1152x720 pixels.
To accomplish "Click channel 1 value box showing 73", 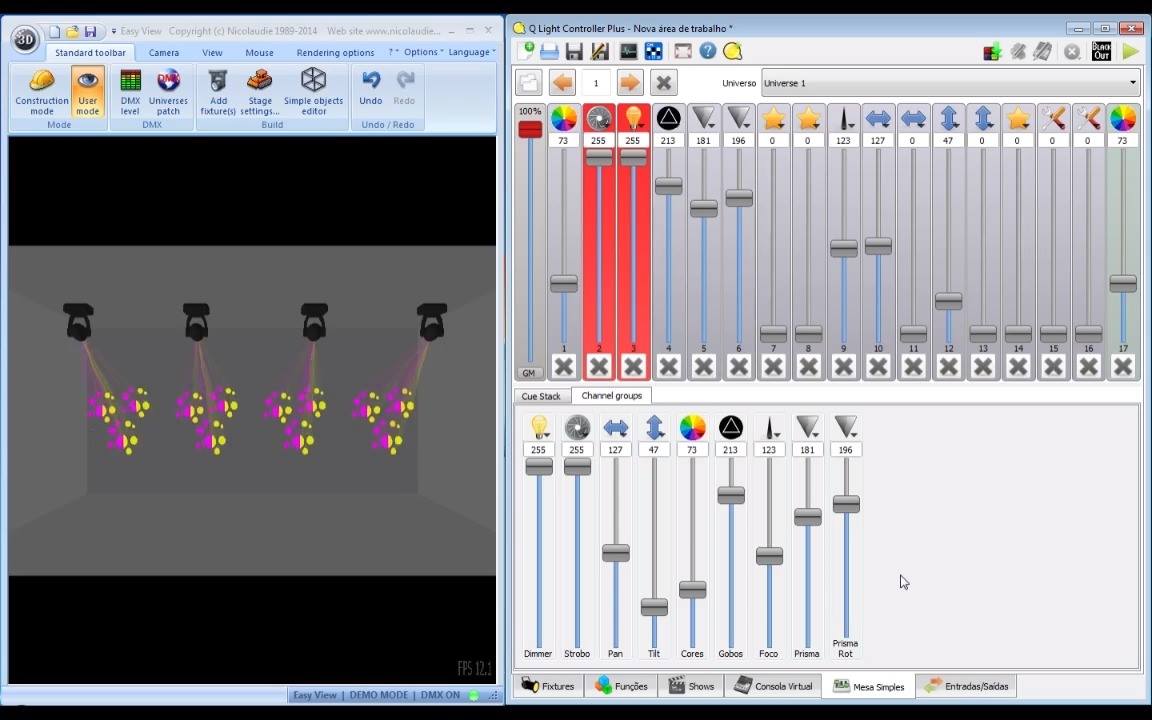I will point(564,140).
